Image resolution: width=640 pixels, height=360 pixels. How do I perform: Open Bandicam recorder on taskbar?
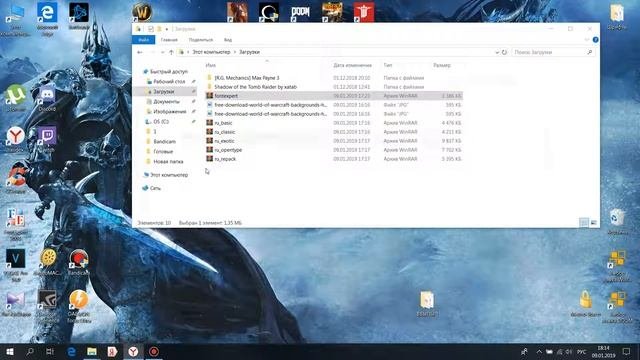click(154, 351)
